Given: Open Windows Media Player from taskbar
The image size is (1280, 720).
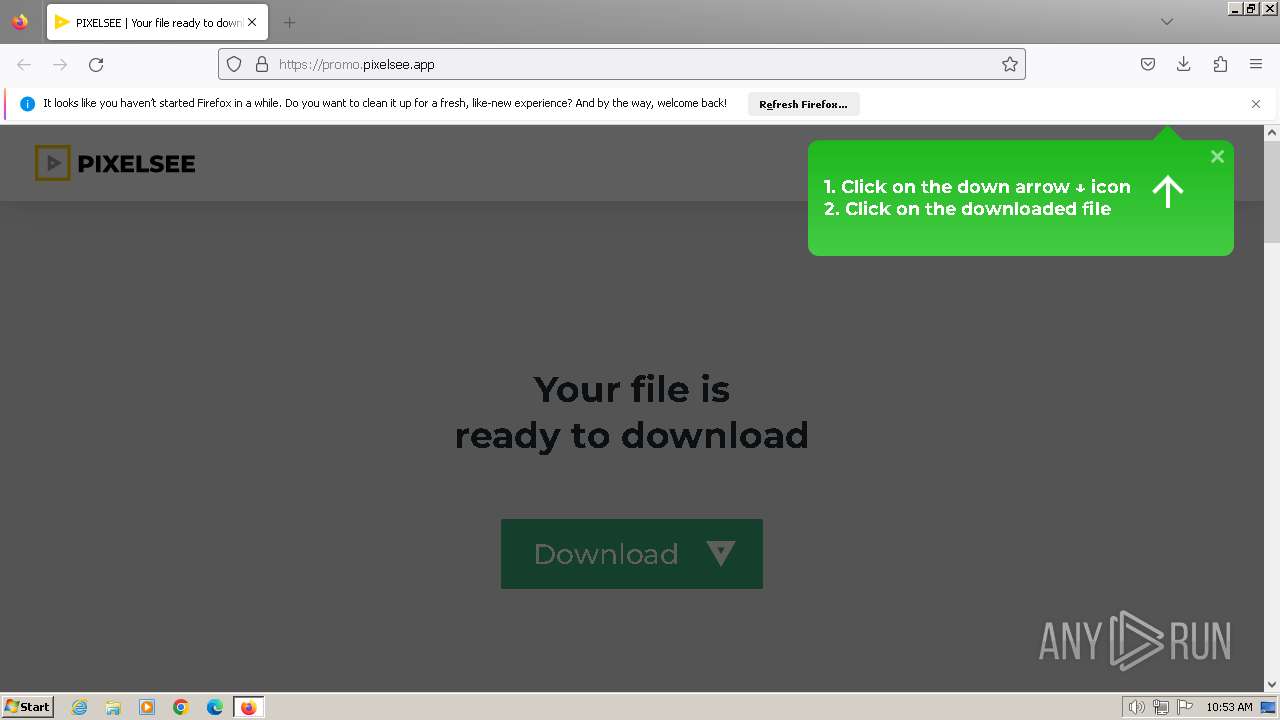Looking at the screenshot, I should 147,707.
